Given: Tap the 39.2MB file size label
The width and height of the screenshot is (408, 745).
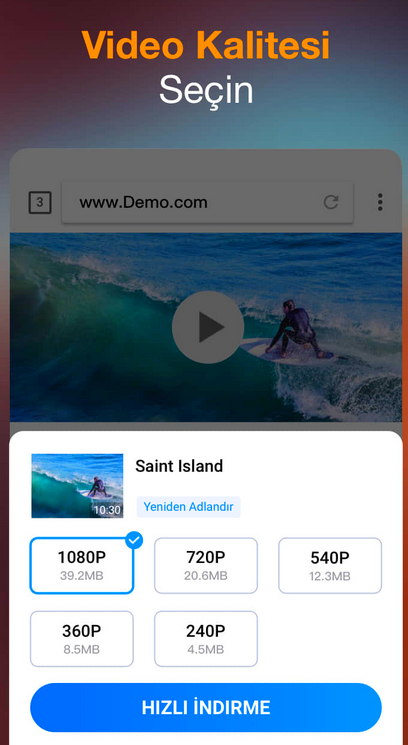Looking at the screenshot, I should (82, 576).
